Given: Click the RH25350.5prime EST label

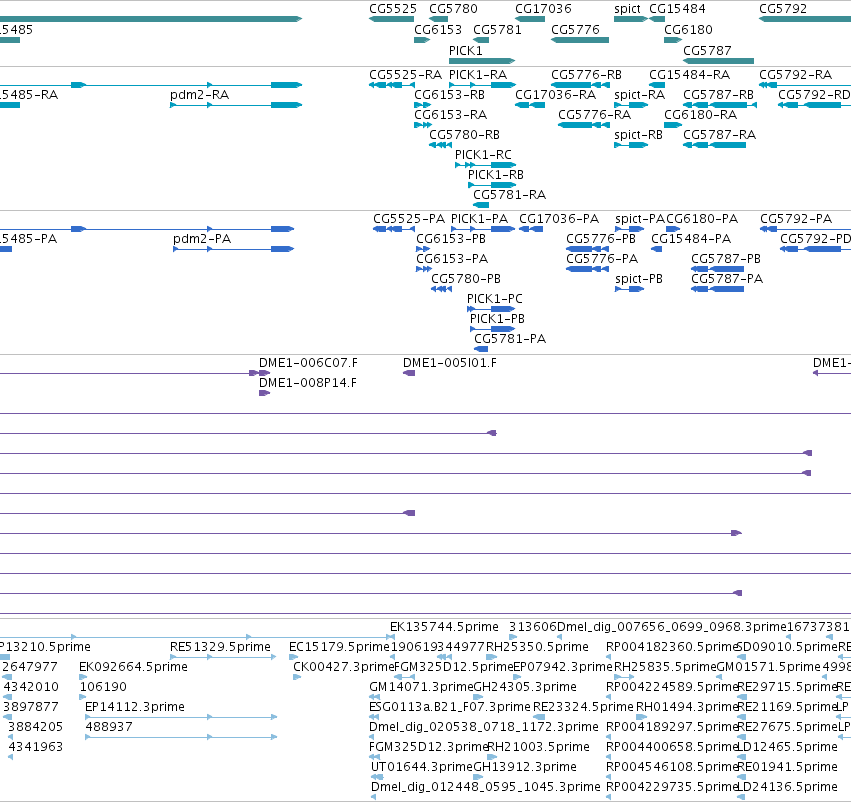Looking at the screenshot, I should [537, 647].
